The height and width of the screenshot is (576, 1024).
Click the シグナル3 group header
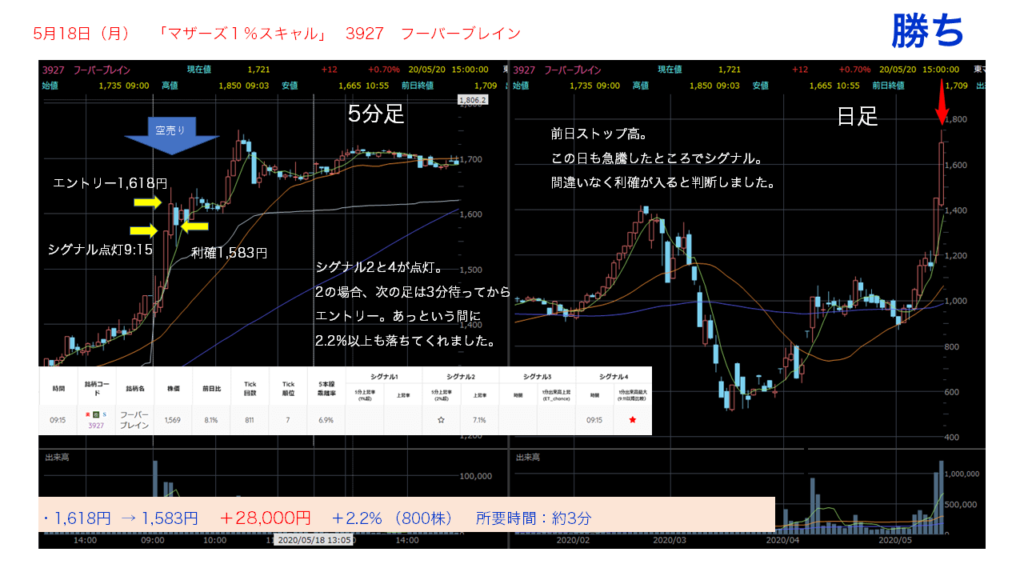[537, 377]
